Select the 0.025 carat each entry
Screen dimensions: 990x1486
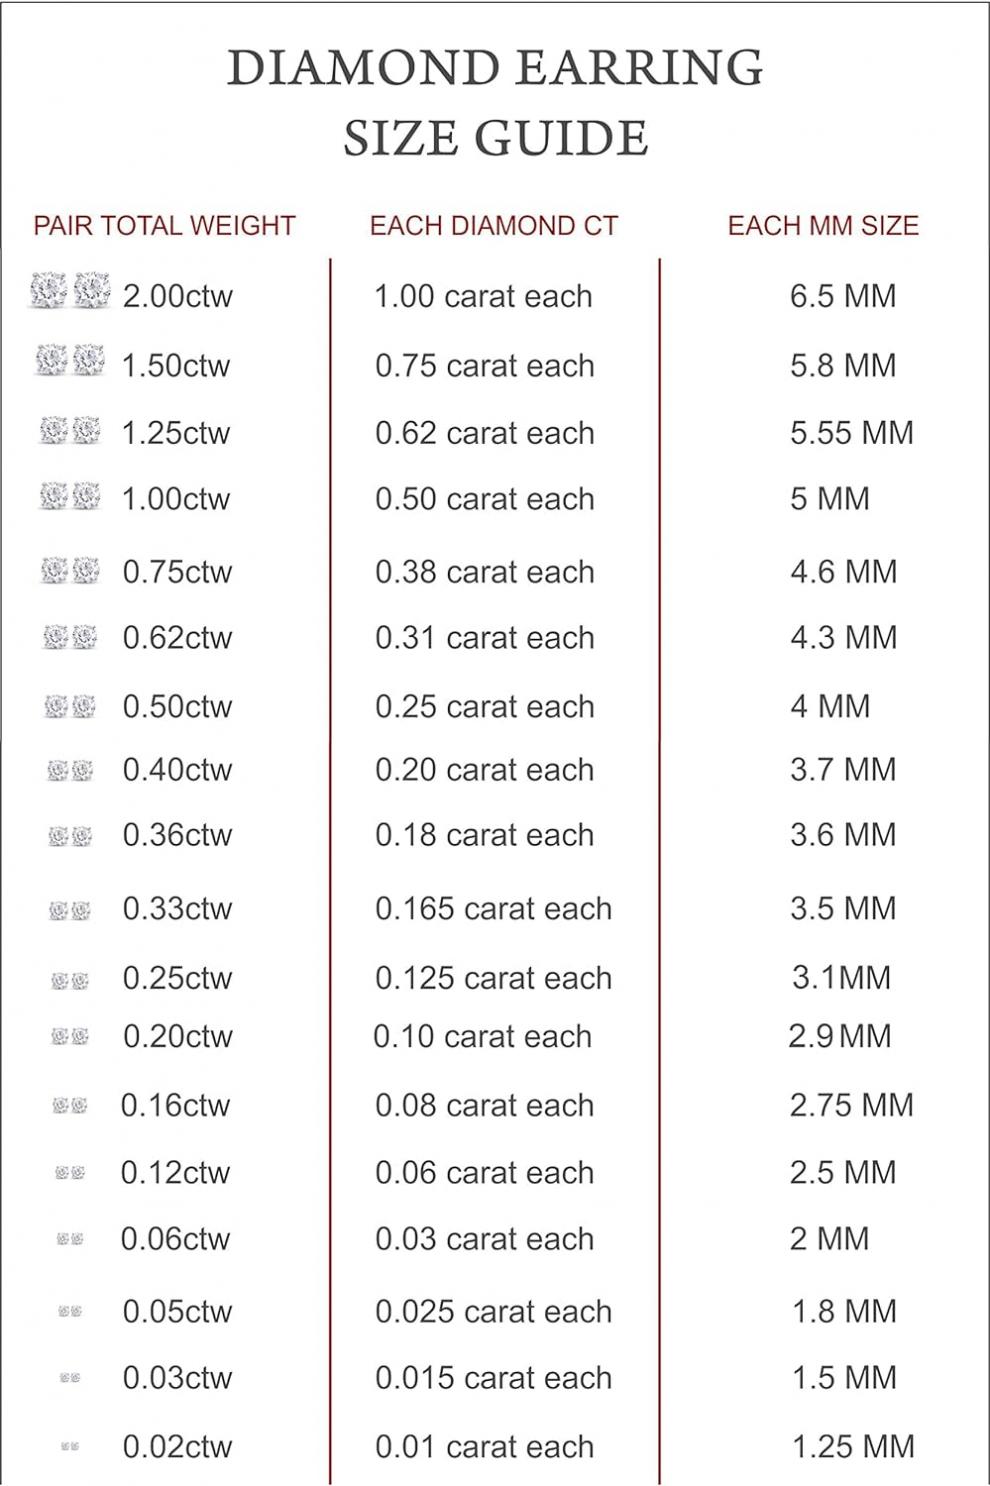[x=493, y=1312]
